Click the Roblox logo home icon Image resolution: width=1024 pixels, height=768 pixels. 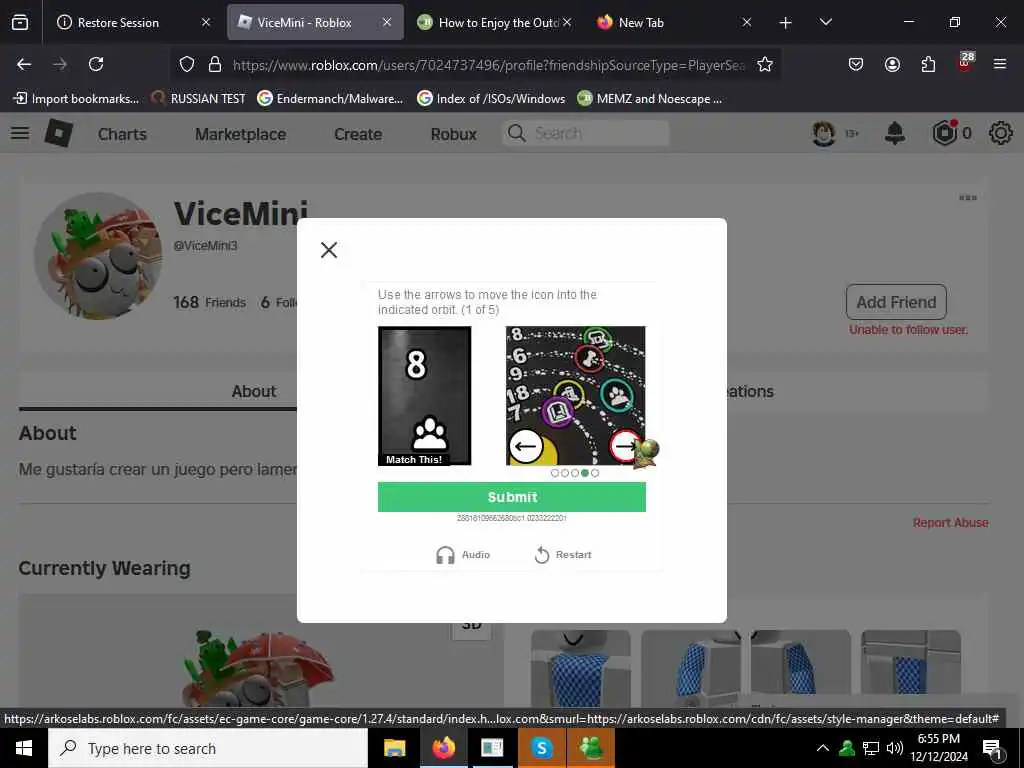(x=59, y=133)
